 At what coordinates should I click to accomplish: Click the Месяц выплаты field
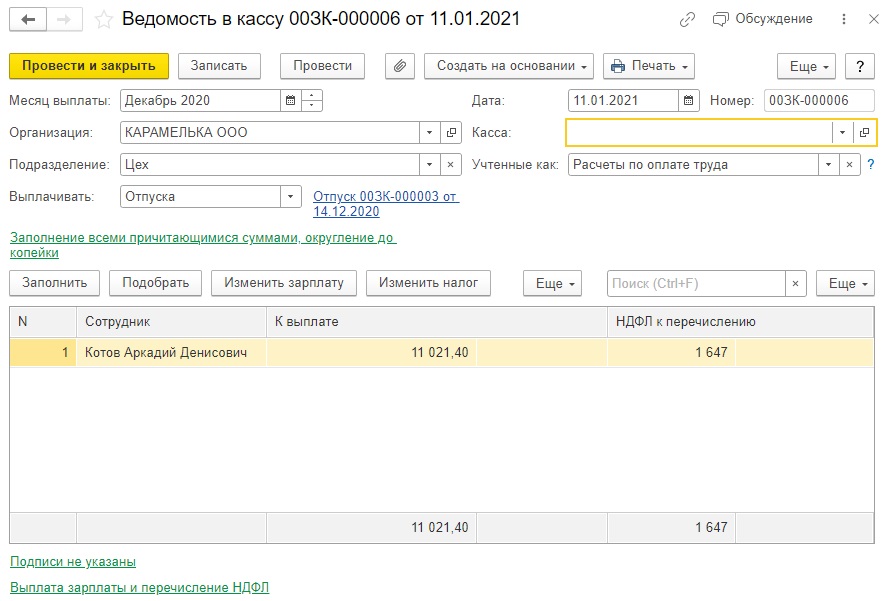pos(200,101)
